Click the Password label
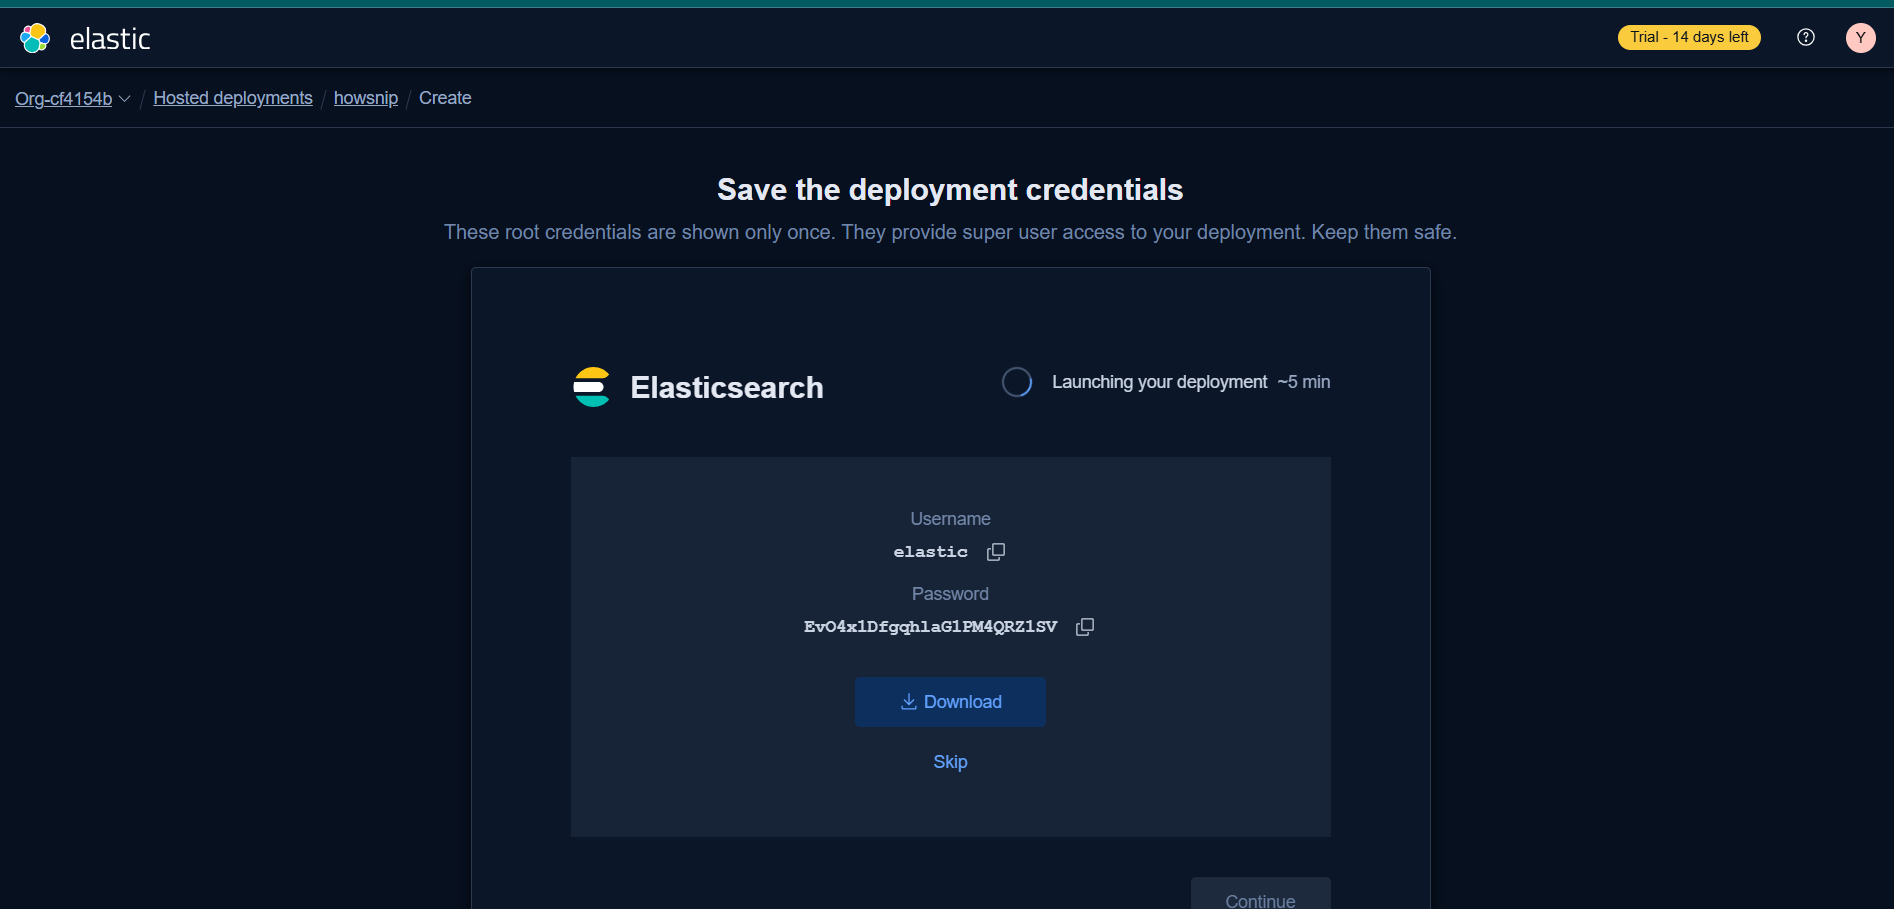Viewport: 1894px width, 909px height. [950, 594]
